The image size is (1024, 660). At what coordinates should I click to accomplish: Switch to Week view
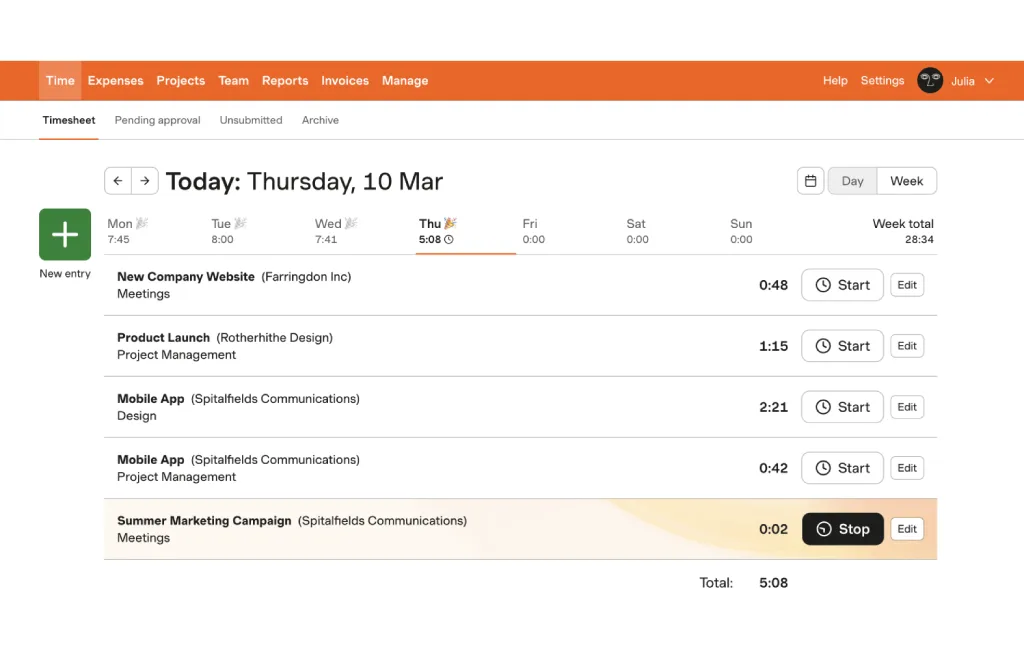click(x=906, y=181)
